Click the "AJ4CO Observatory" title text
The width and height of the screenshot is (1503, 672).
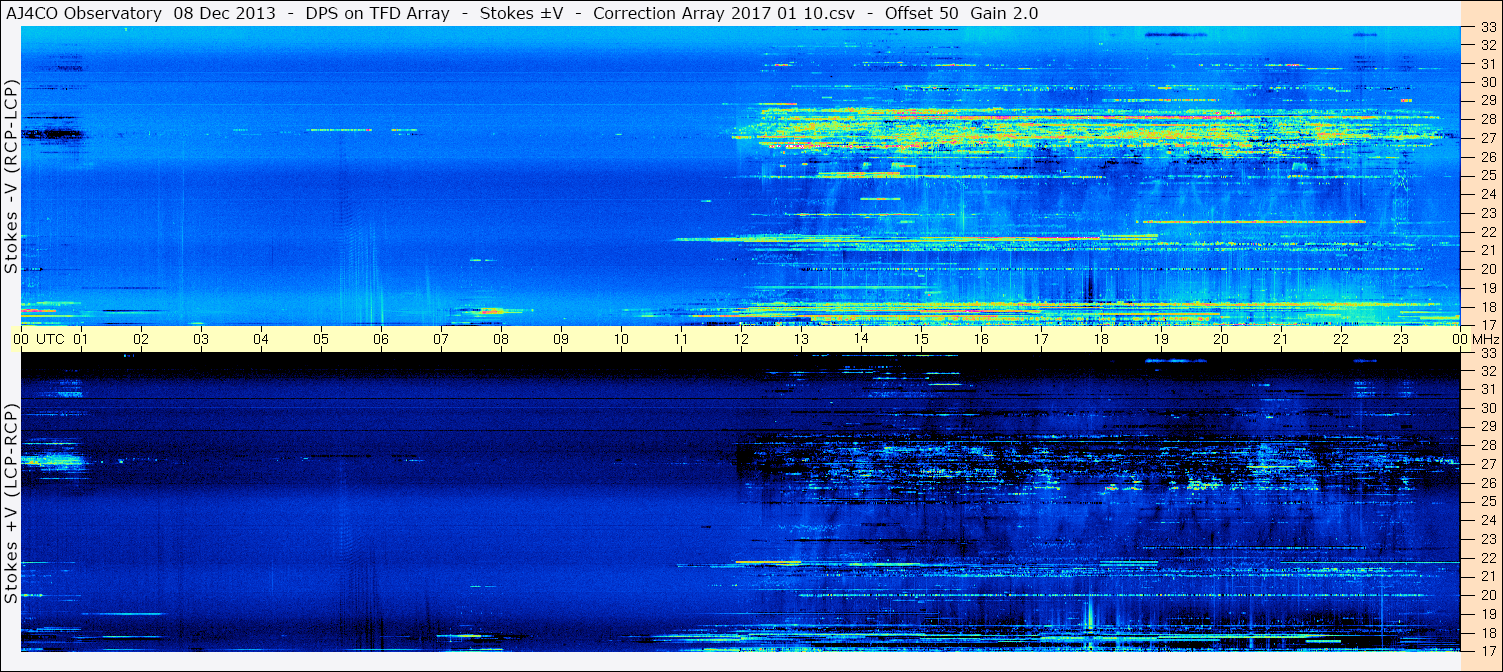click(x=83, y=13)
